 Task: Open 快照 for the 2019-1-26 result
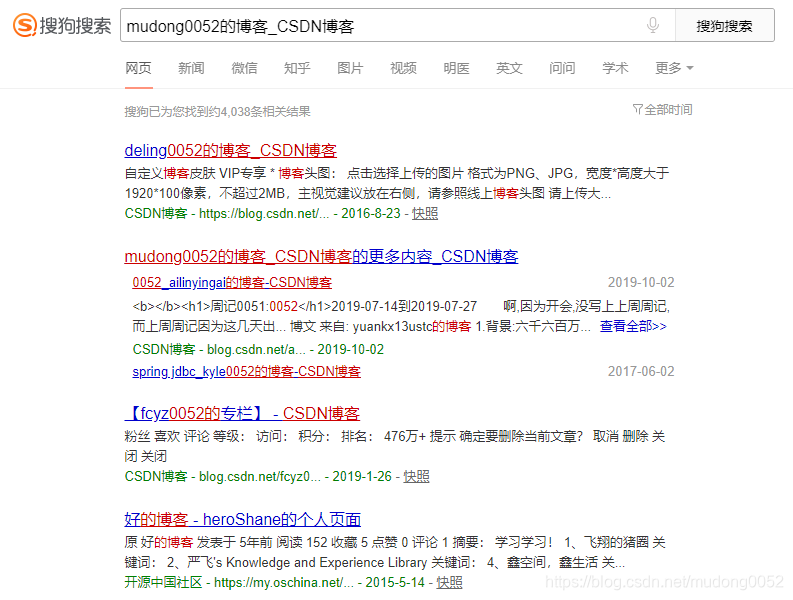416,476
